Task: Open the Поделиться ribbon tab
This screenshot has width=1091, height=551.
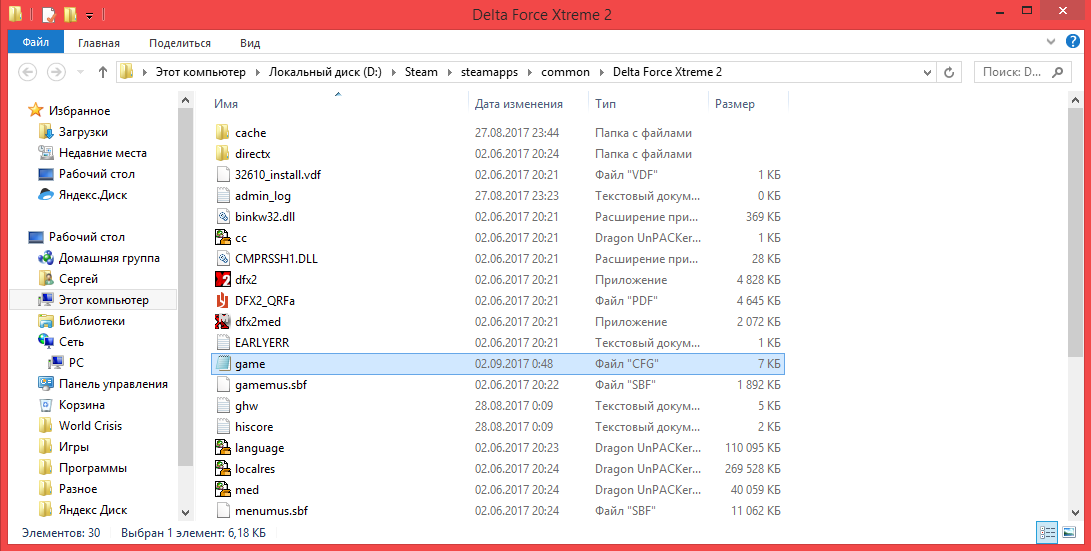Action: (x=180, y=42)
